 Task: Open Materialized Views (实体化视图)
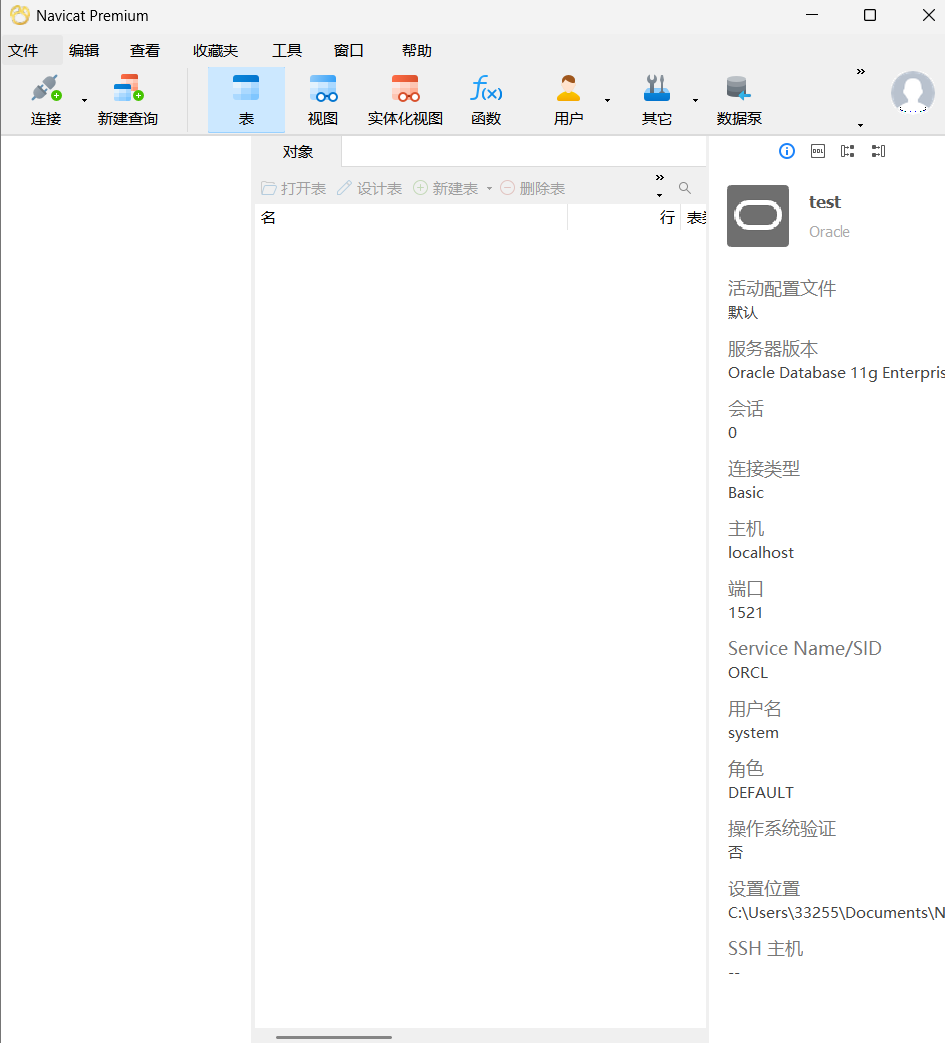click(x=405, y=100)
